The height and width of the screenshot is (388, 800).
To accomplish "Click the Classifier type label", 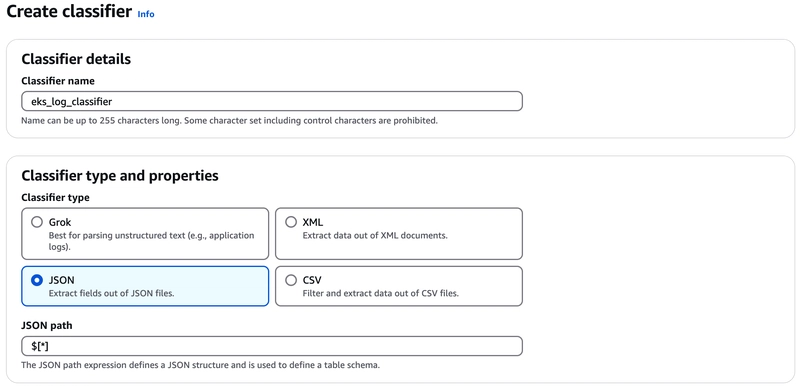I will (55, 198).
